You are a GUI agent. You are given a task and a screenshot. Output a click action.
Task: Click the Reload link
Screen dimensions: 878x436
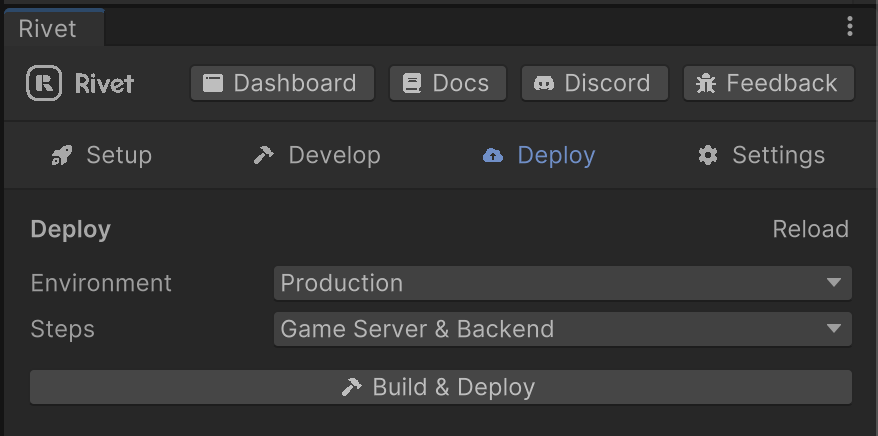(810, 229)
